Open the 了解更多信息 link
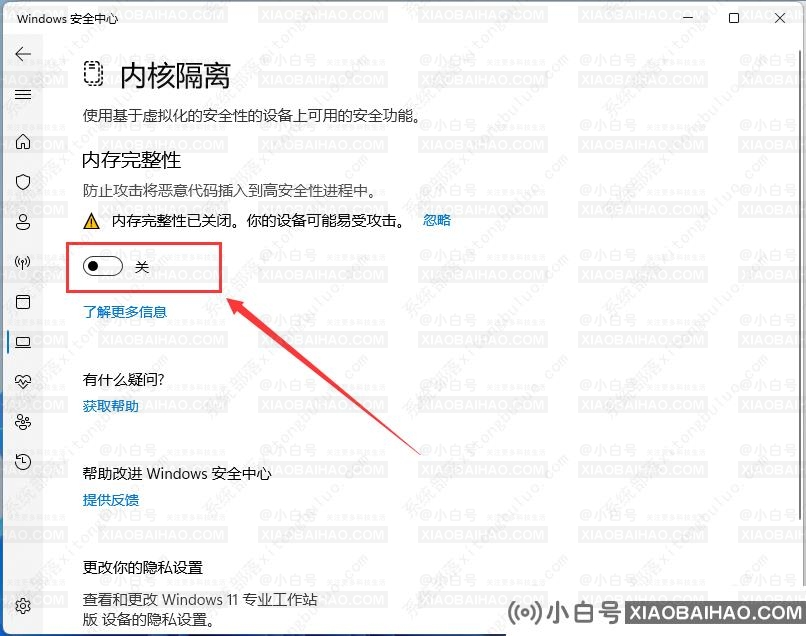Screen dimensions: 806x636 tap(125, 312)
